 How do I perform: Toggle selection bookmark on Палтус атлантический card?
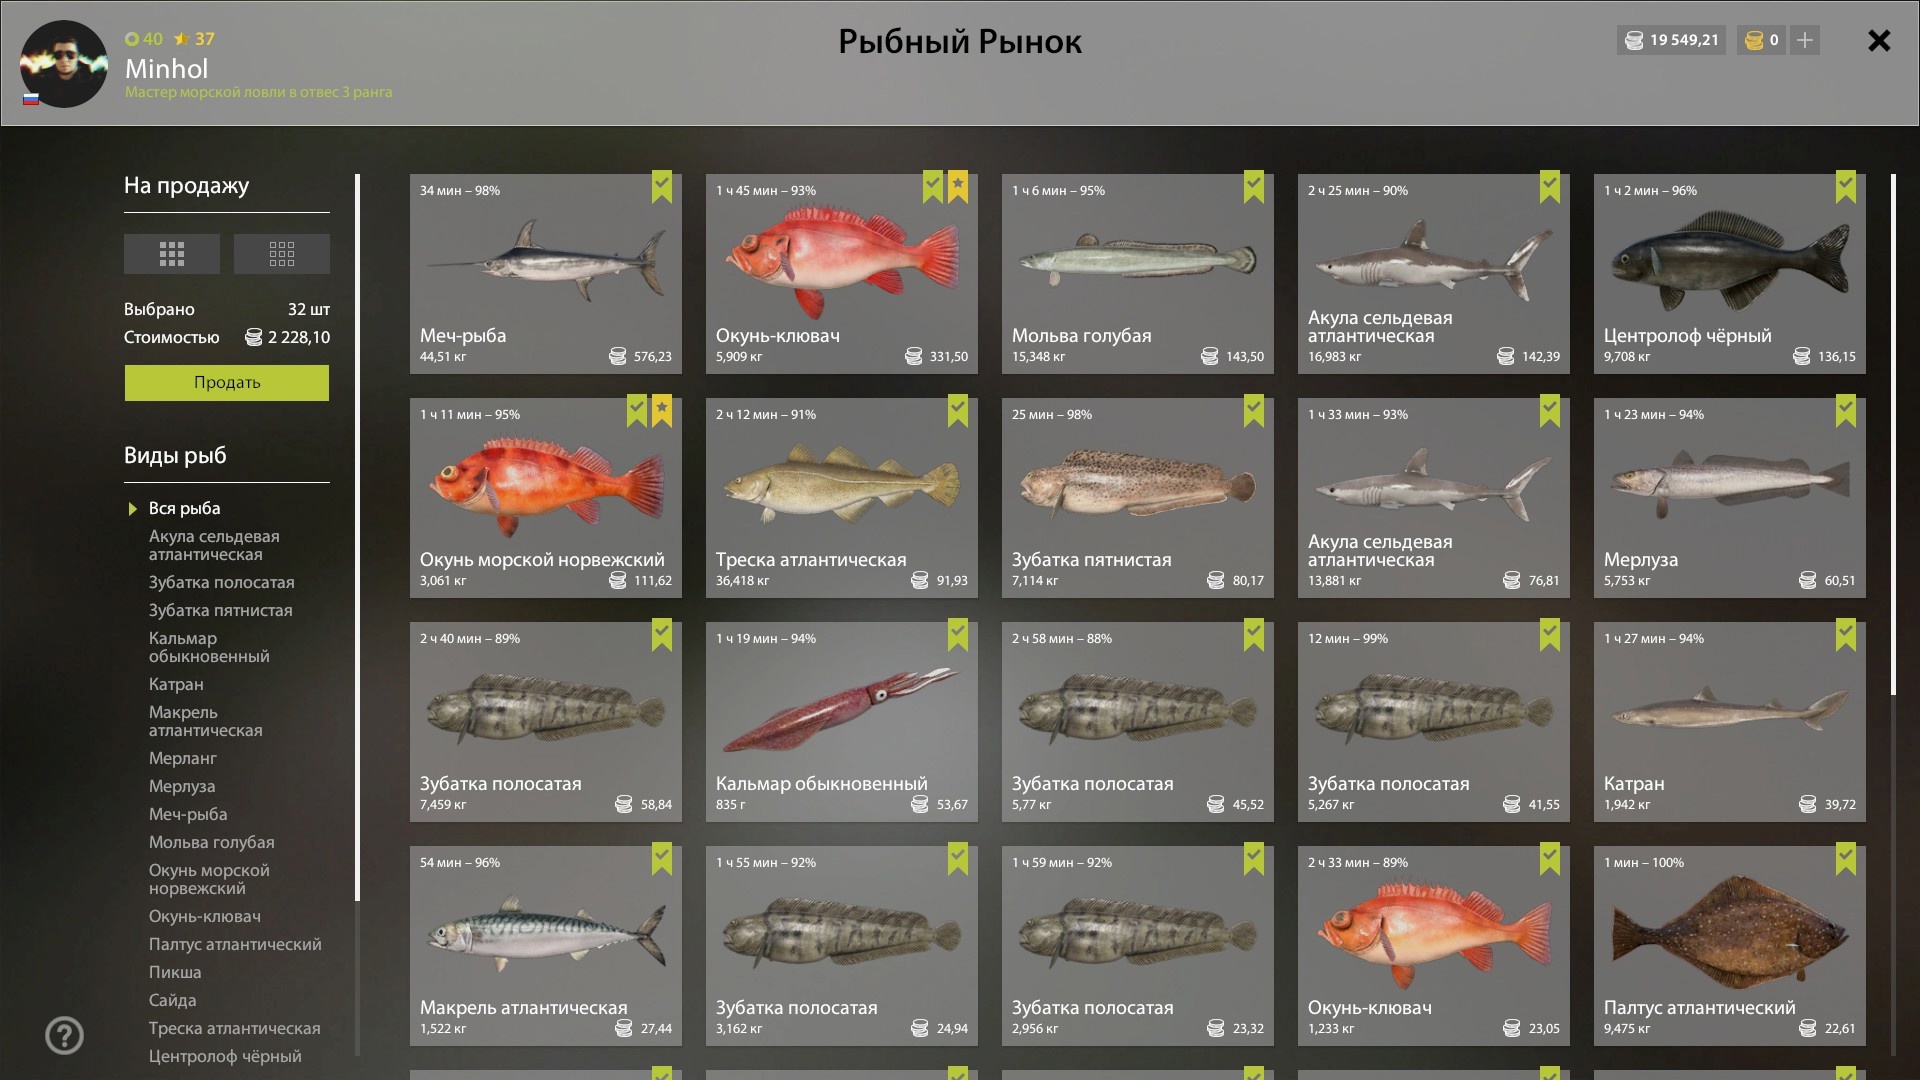1846,859
